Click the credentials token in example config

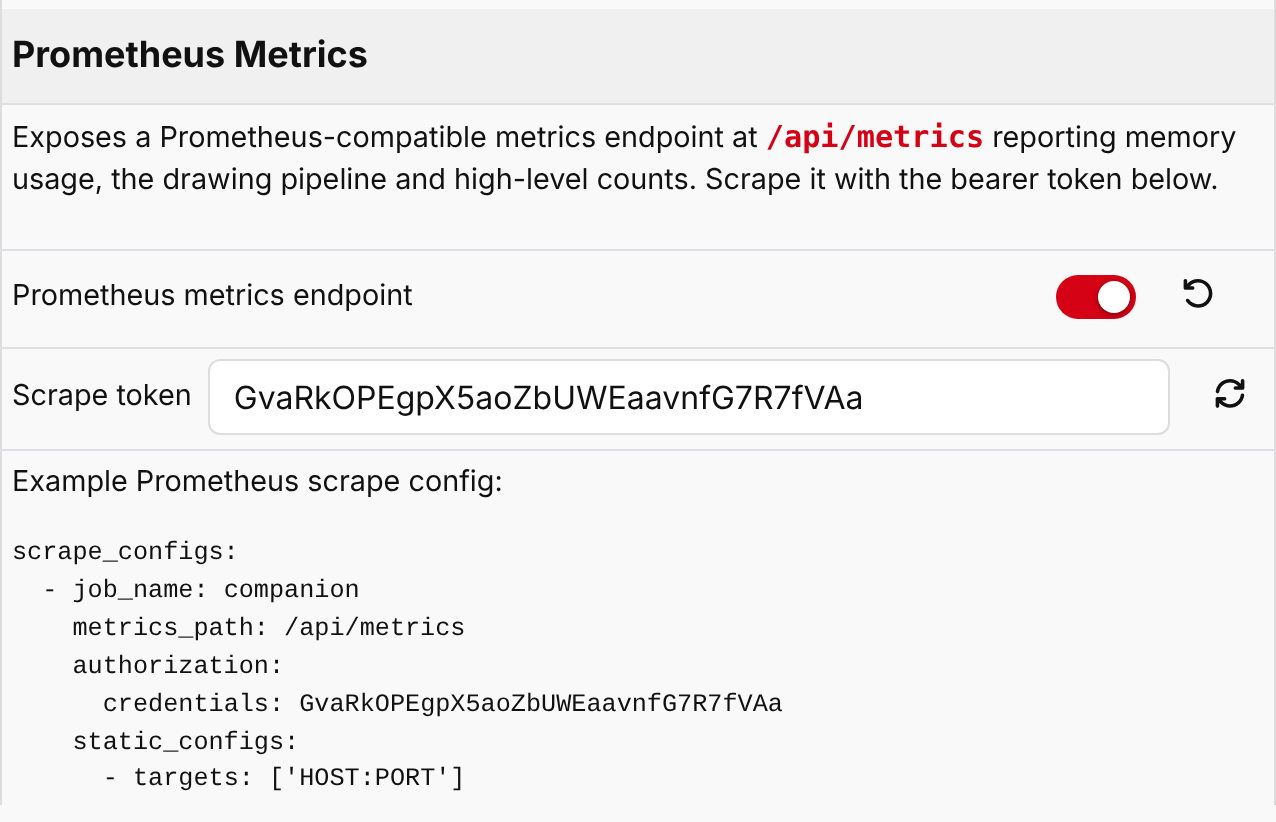coord(541,704)
